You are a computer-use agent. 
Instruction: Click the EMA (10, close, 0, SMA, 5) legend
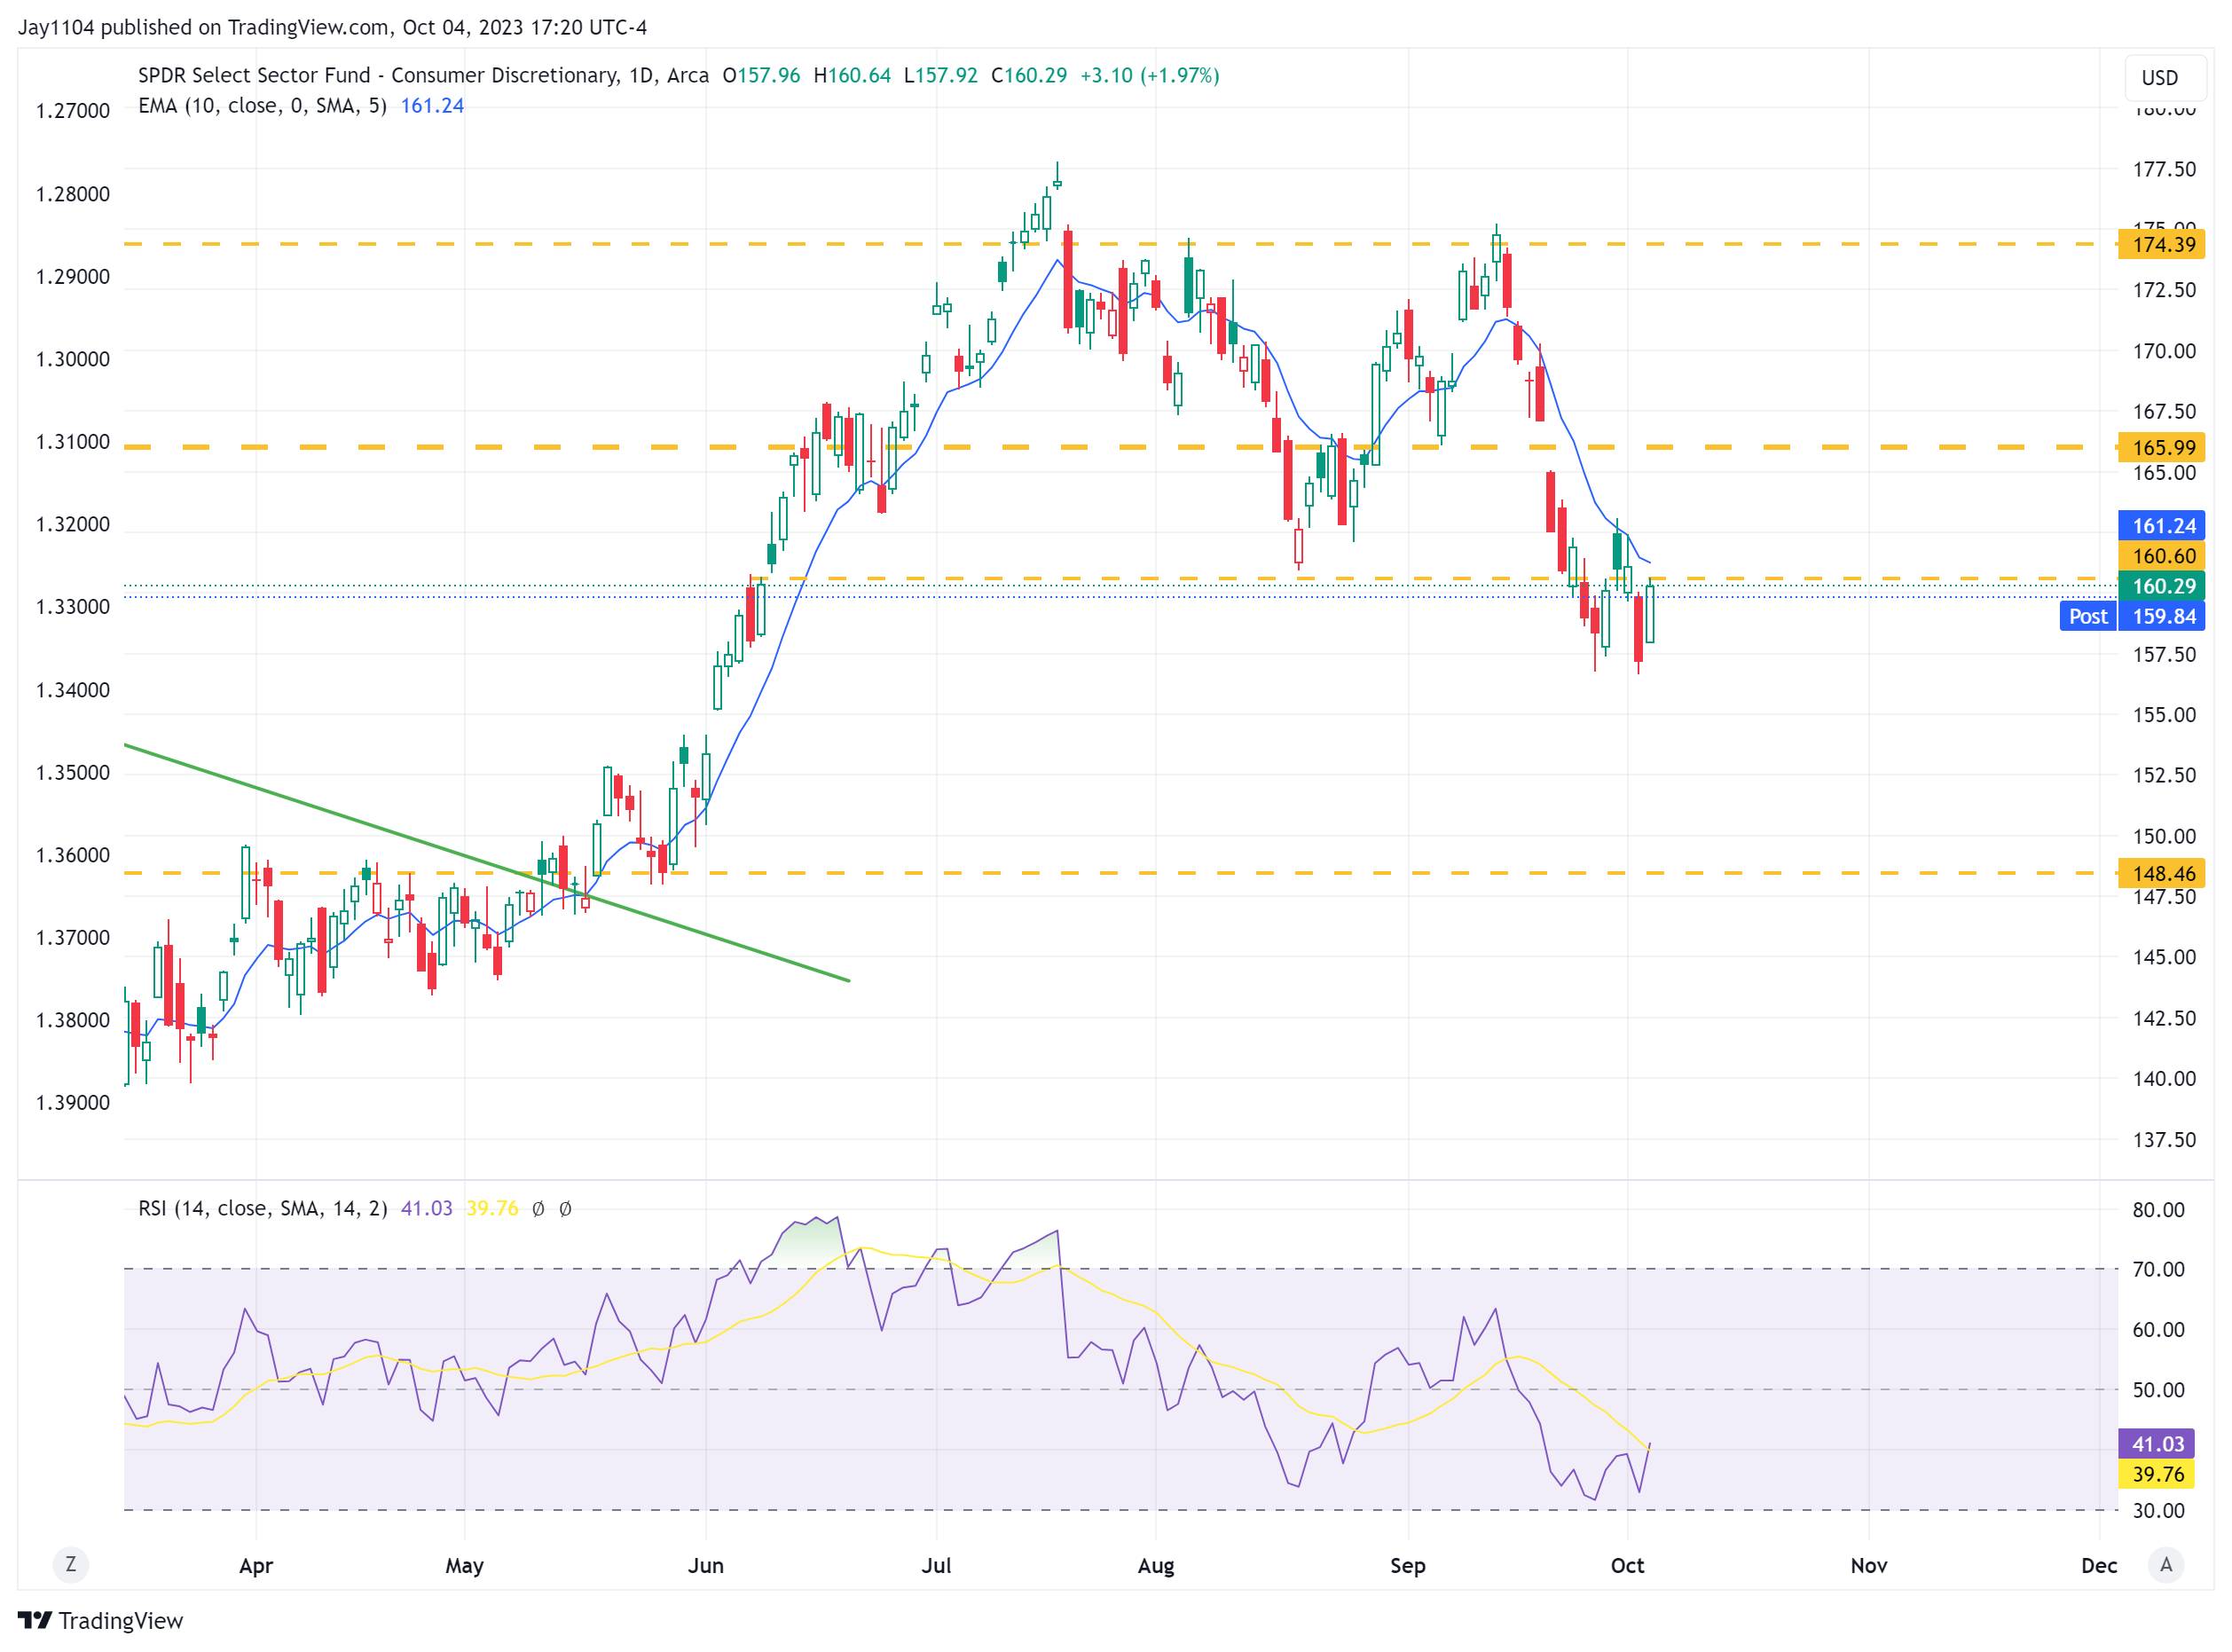point(262,105)
